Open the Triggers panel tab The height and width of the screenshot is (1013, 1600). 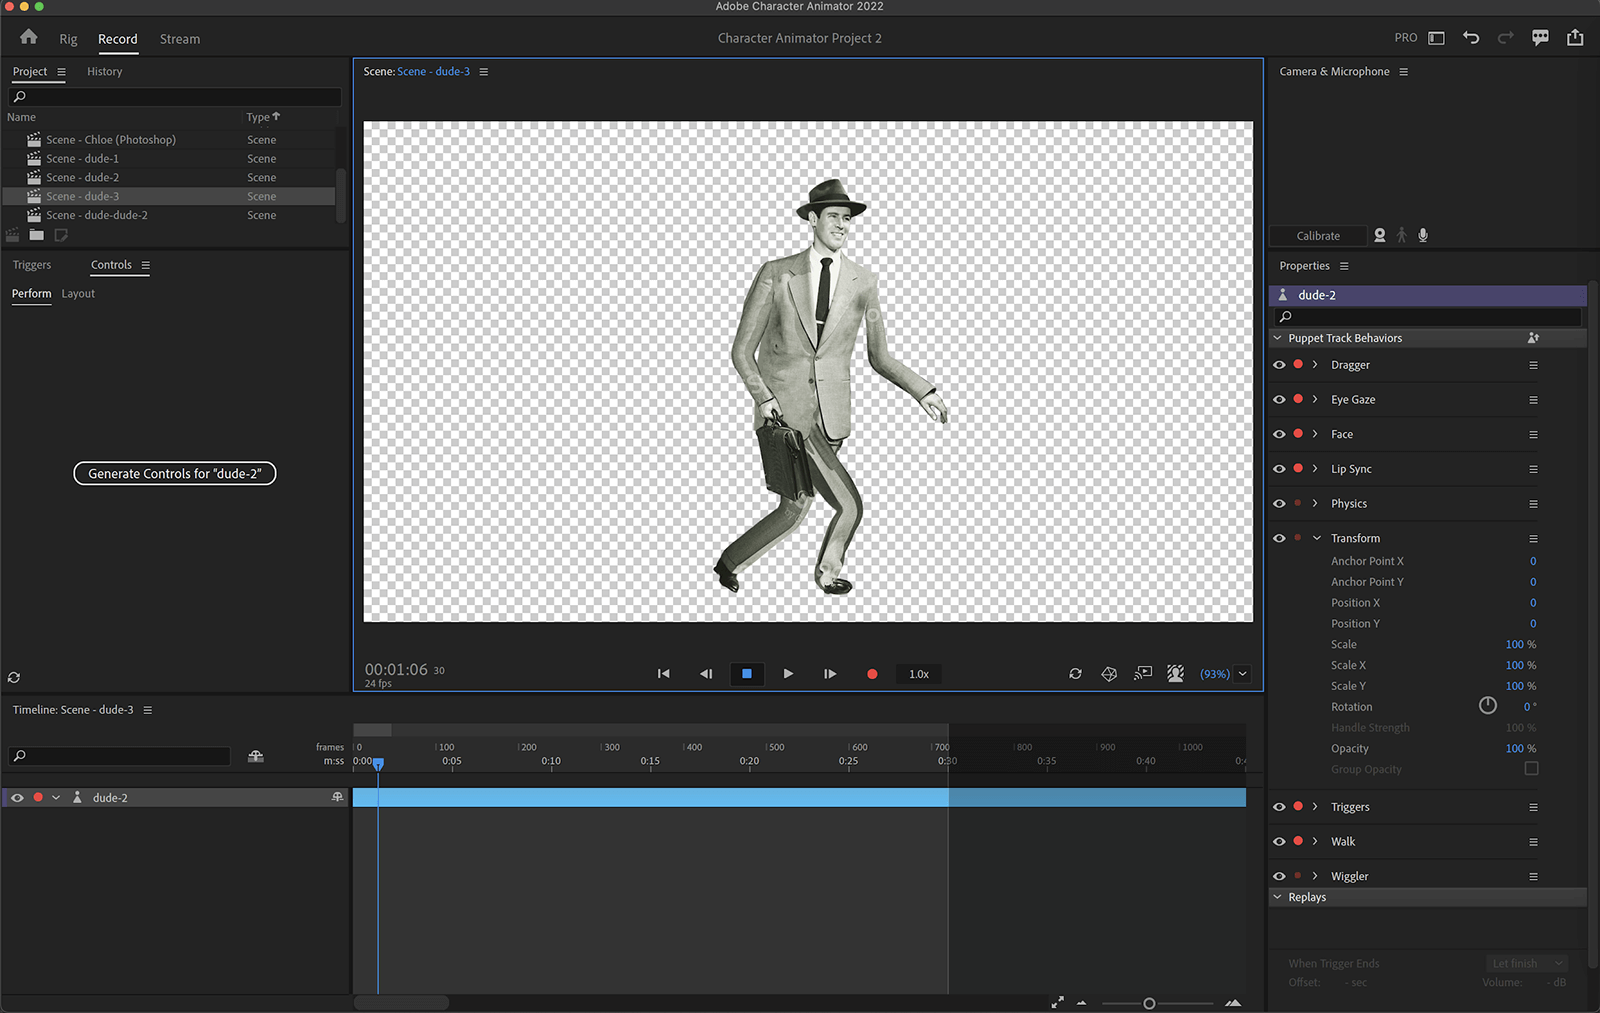tap(32, 264)
